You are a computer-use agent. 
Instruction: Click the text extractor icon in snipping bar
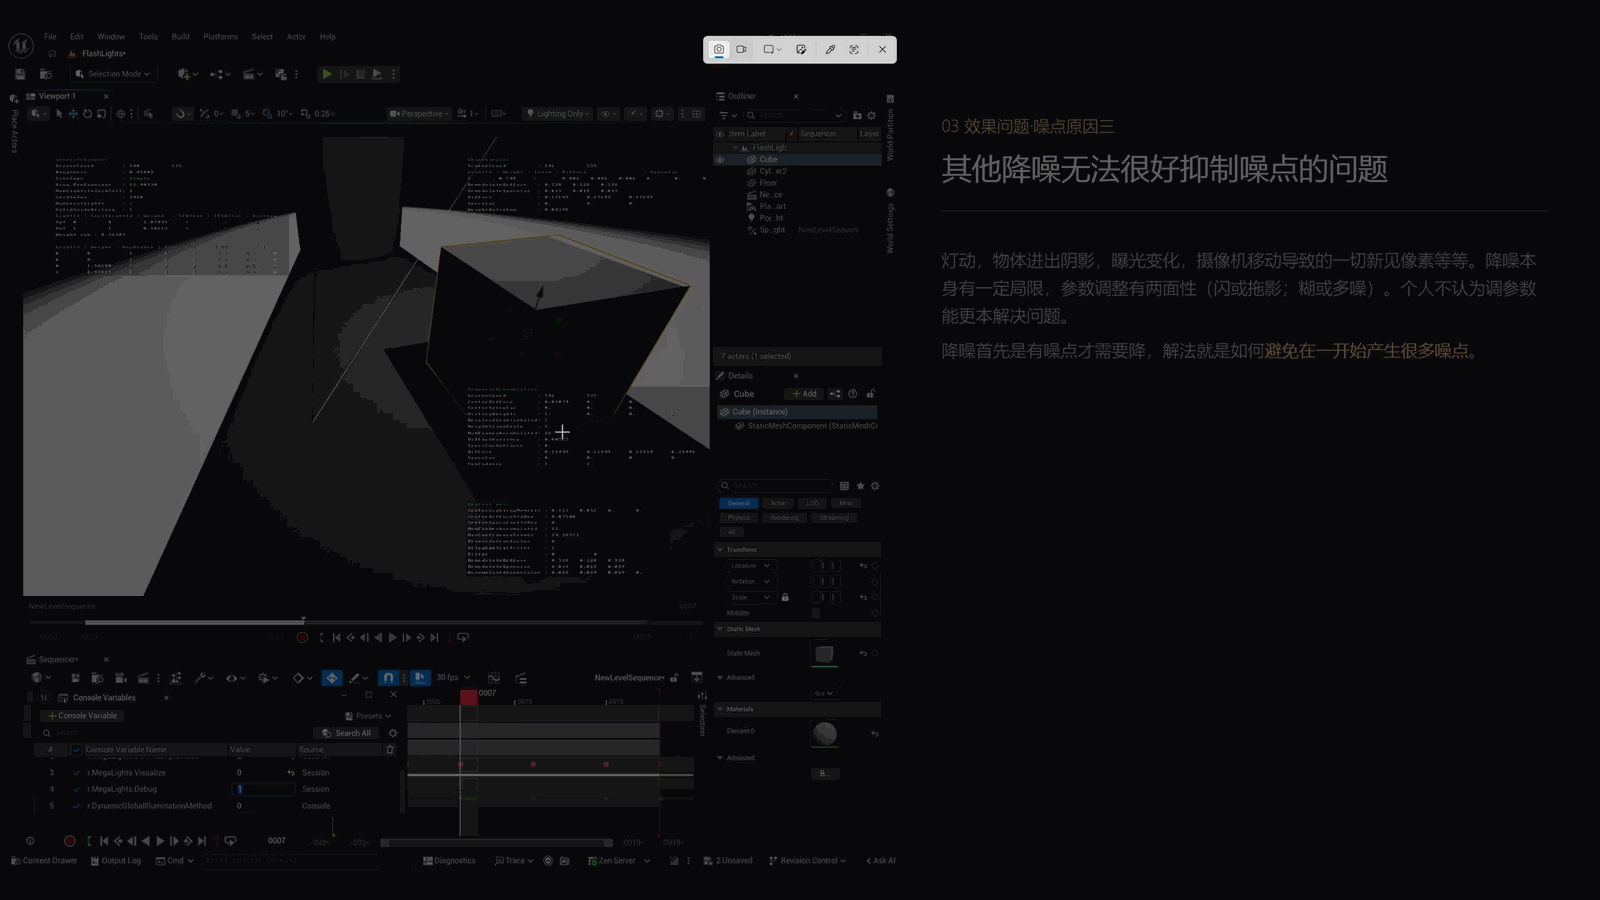[x=854, y=49]
